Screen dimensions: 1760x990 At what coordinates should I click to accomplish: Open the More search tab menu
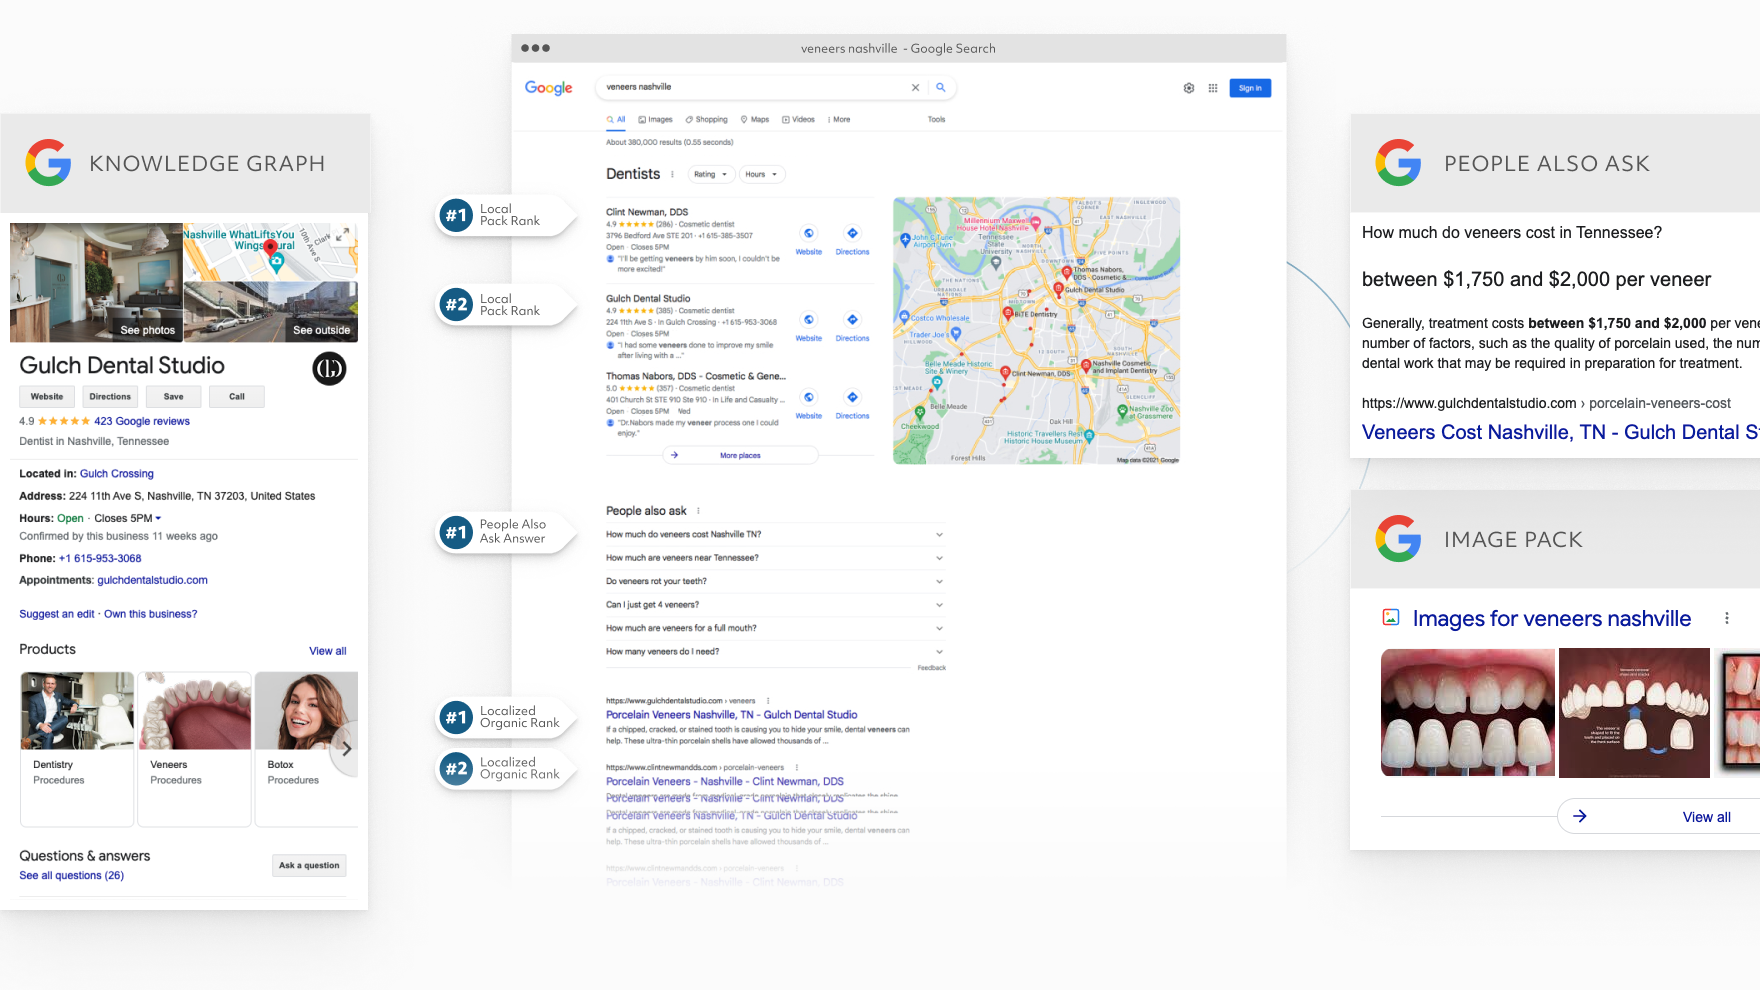tap(839, 119)
